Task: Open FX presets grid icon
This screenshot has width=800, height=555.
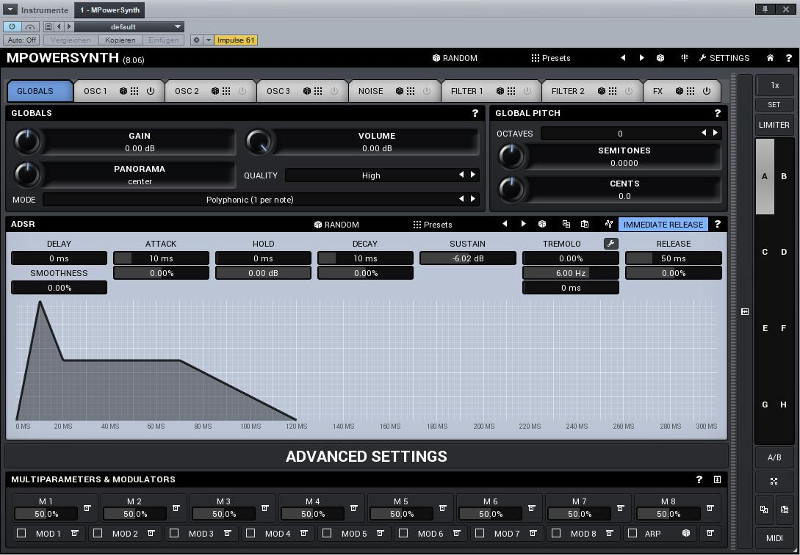Action: (x=690, y=91)
